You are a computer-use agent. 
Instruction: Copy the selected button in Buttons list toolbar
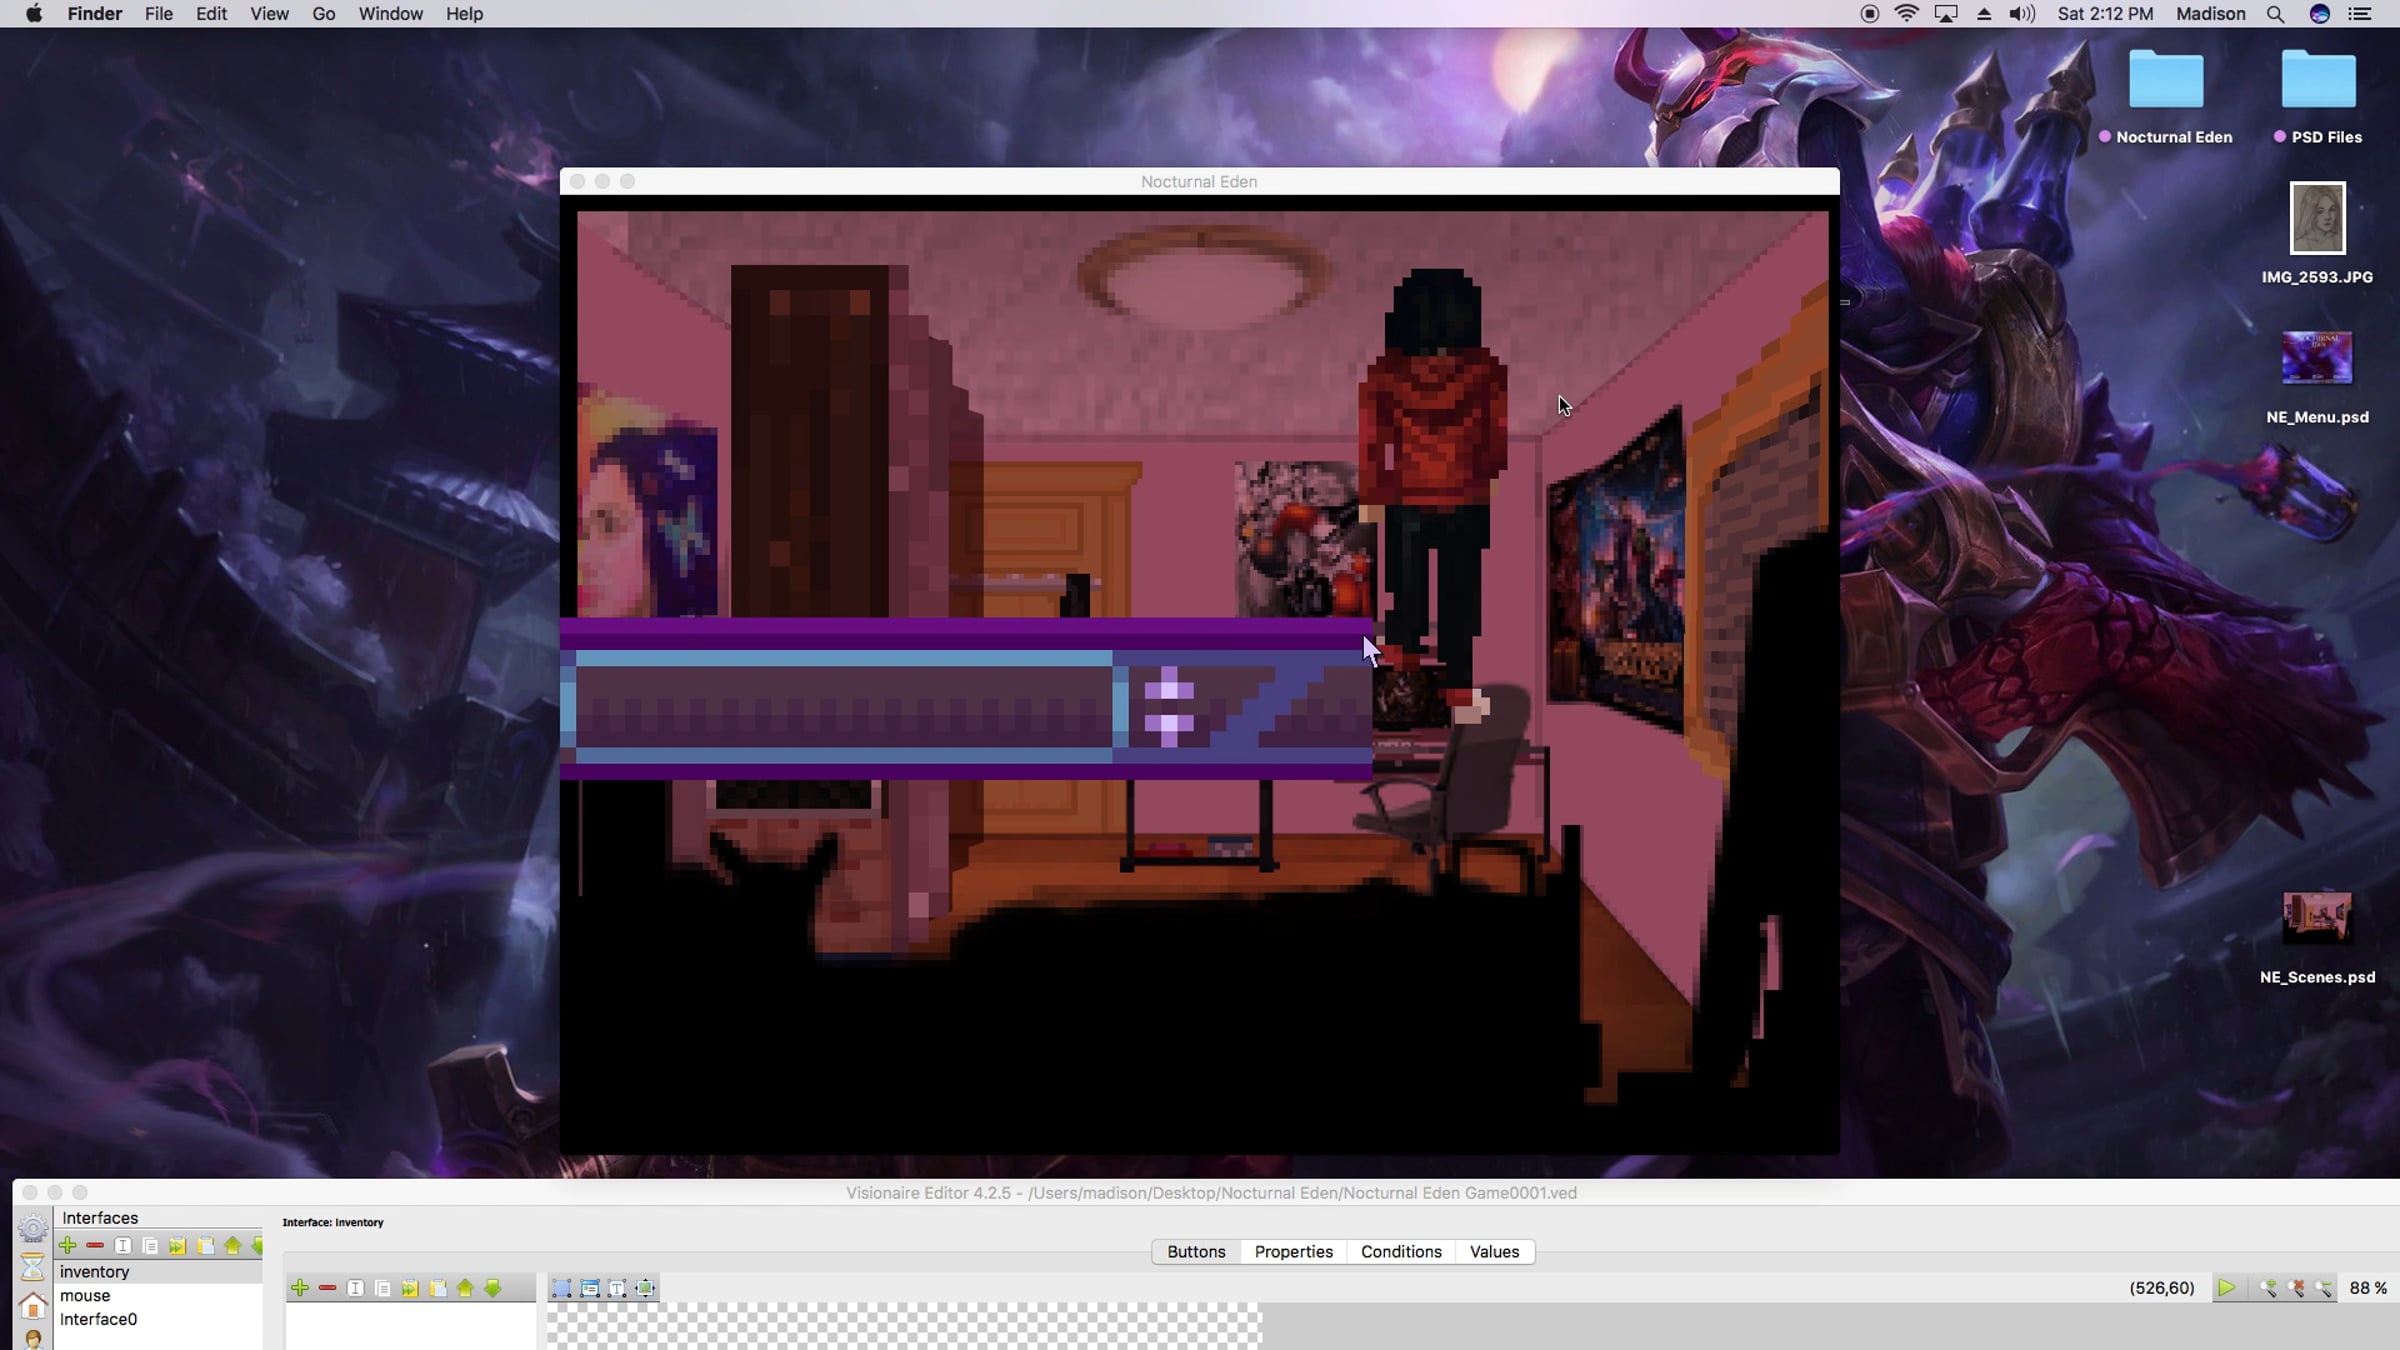click(x=410, y=1288)
